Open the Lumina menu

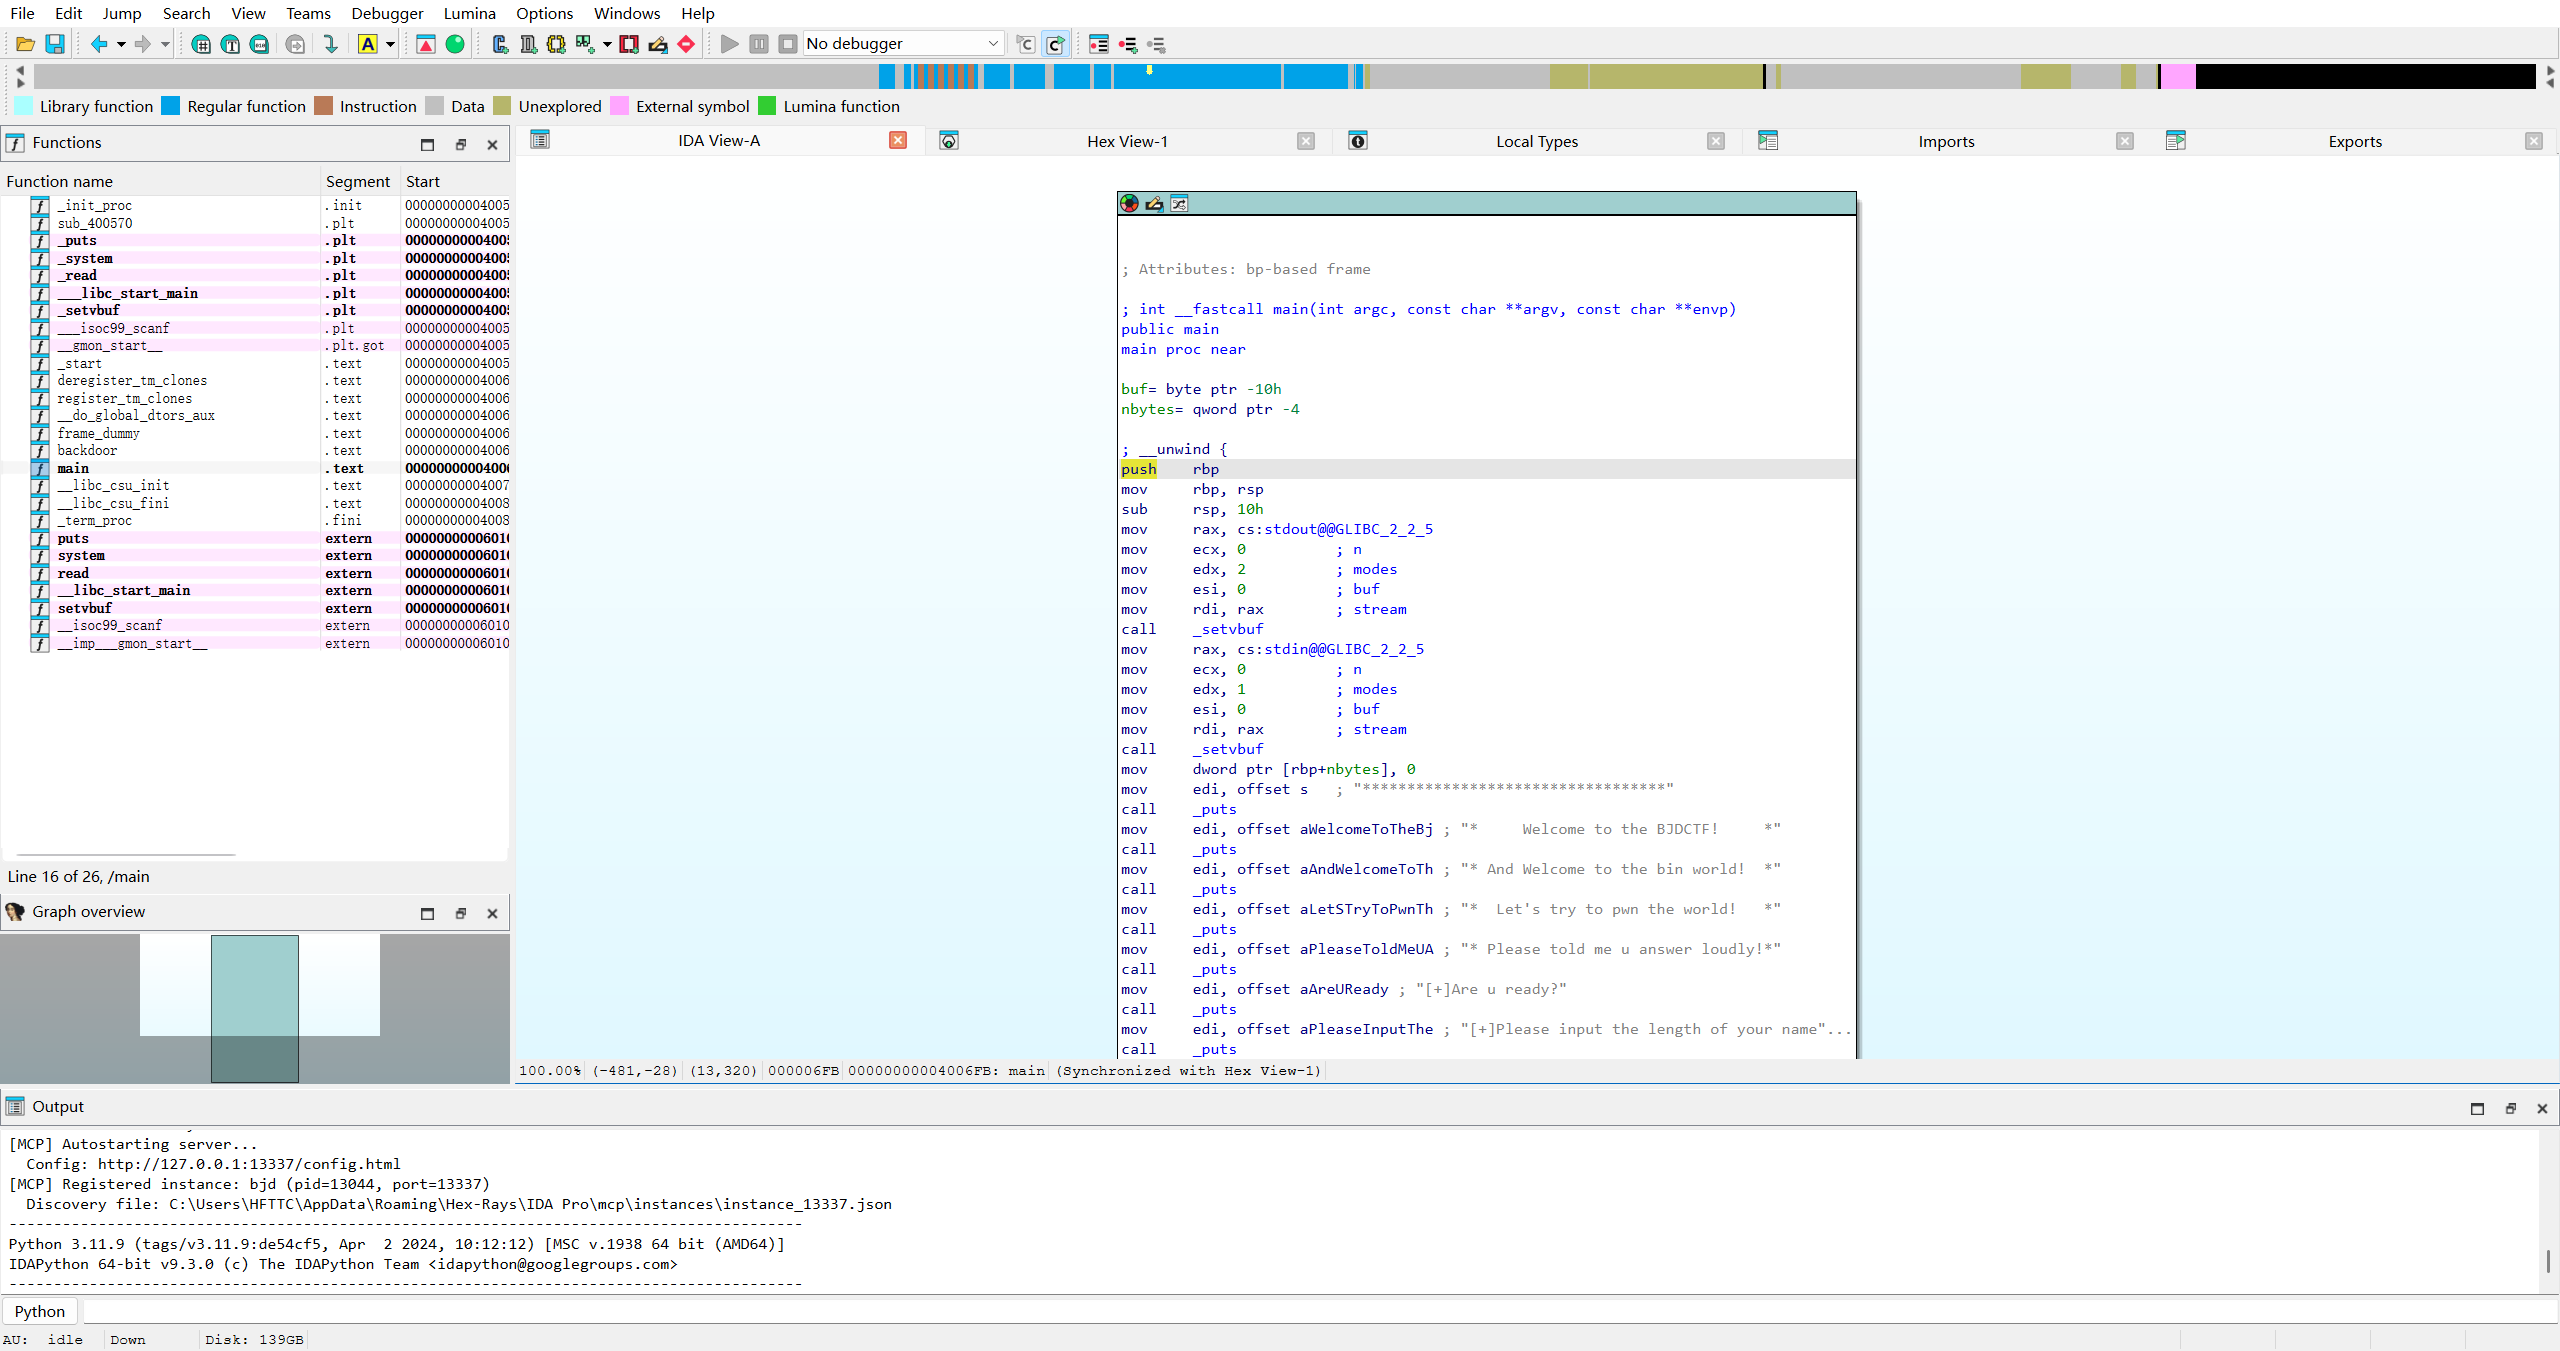[x=470, y=13]
